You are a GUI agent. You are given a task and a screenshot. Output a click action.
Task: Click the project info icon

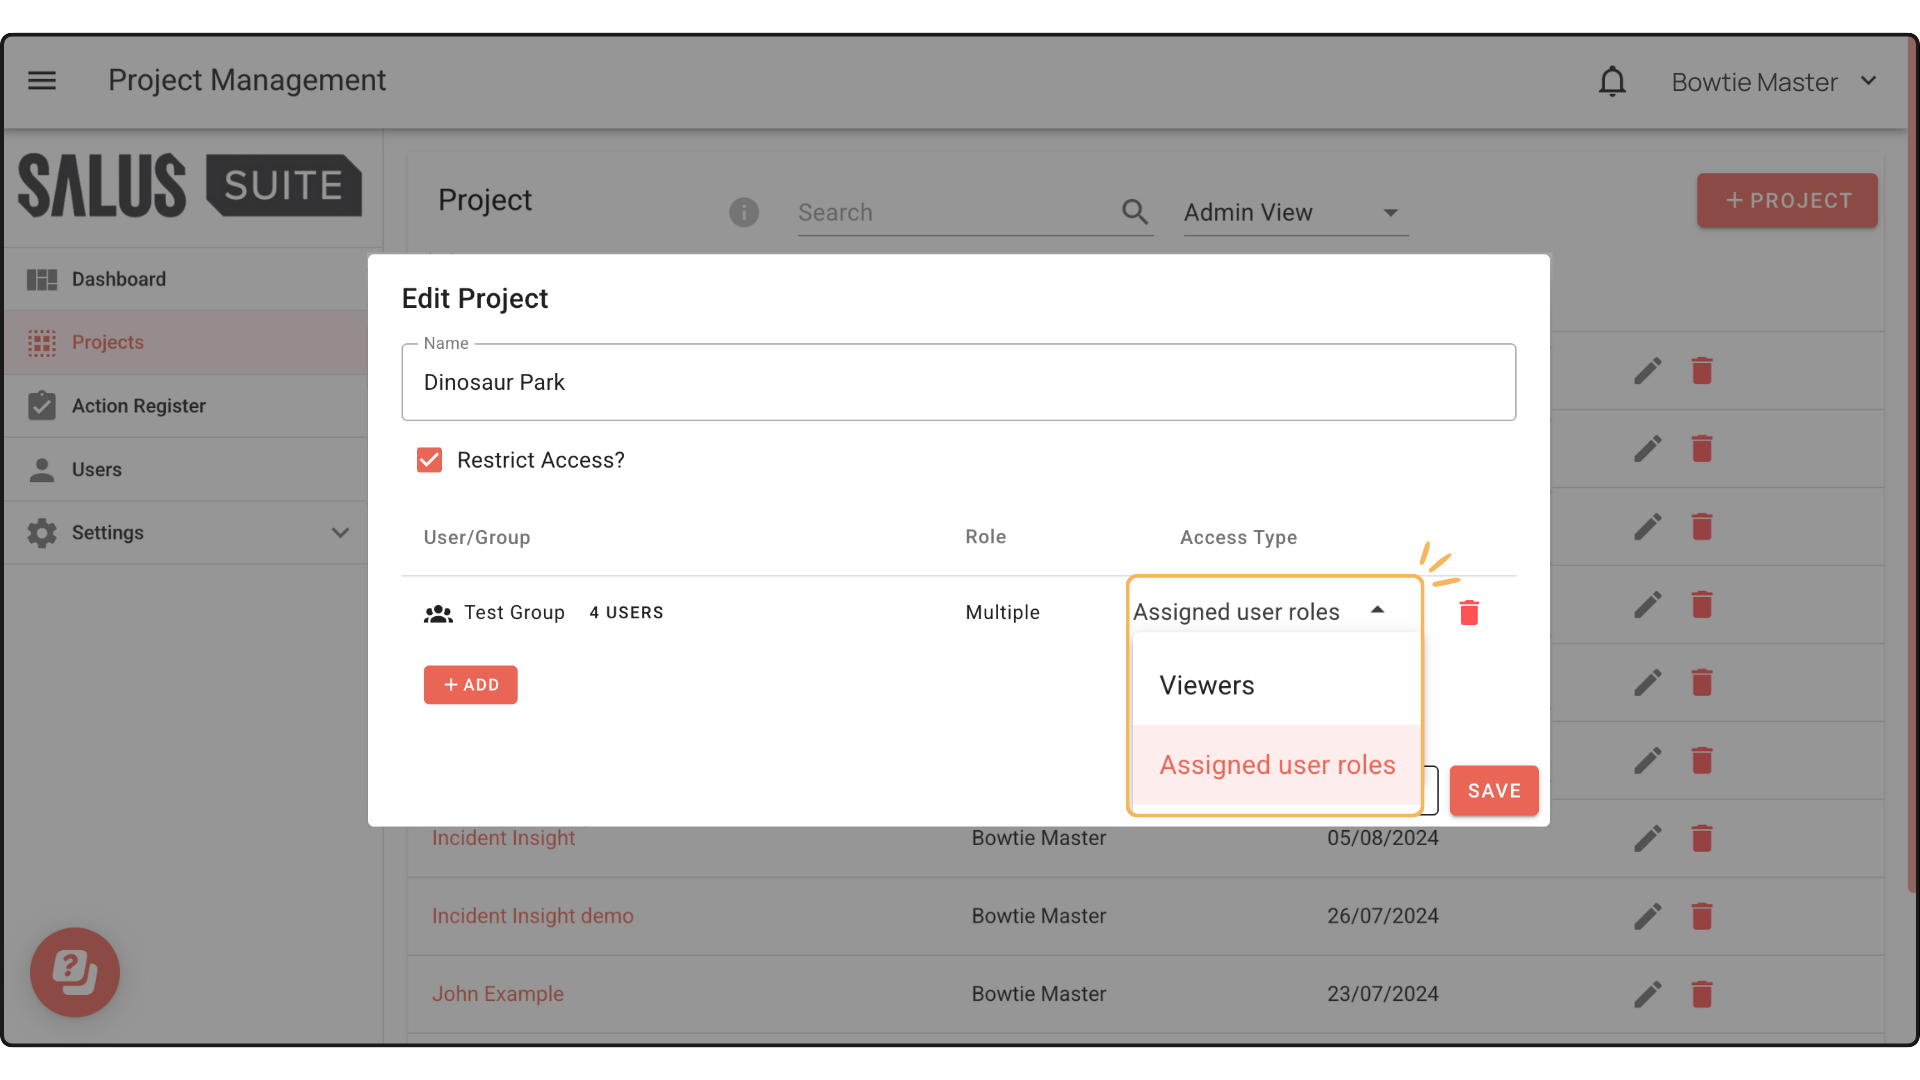pos(743,212)
